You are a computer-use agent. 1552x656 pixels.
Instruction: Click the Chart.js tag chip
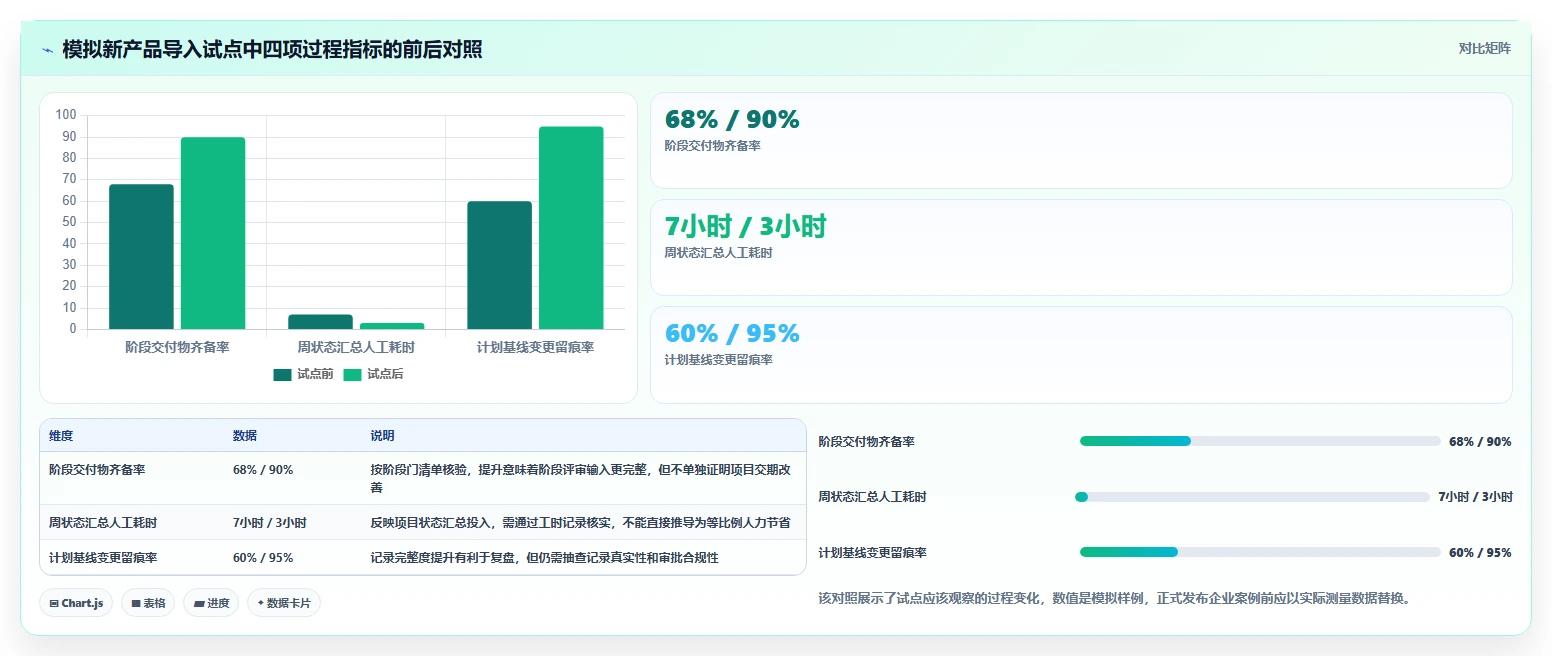(x=76, y=603)
